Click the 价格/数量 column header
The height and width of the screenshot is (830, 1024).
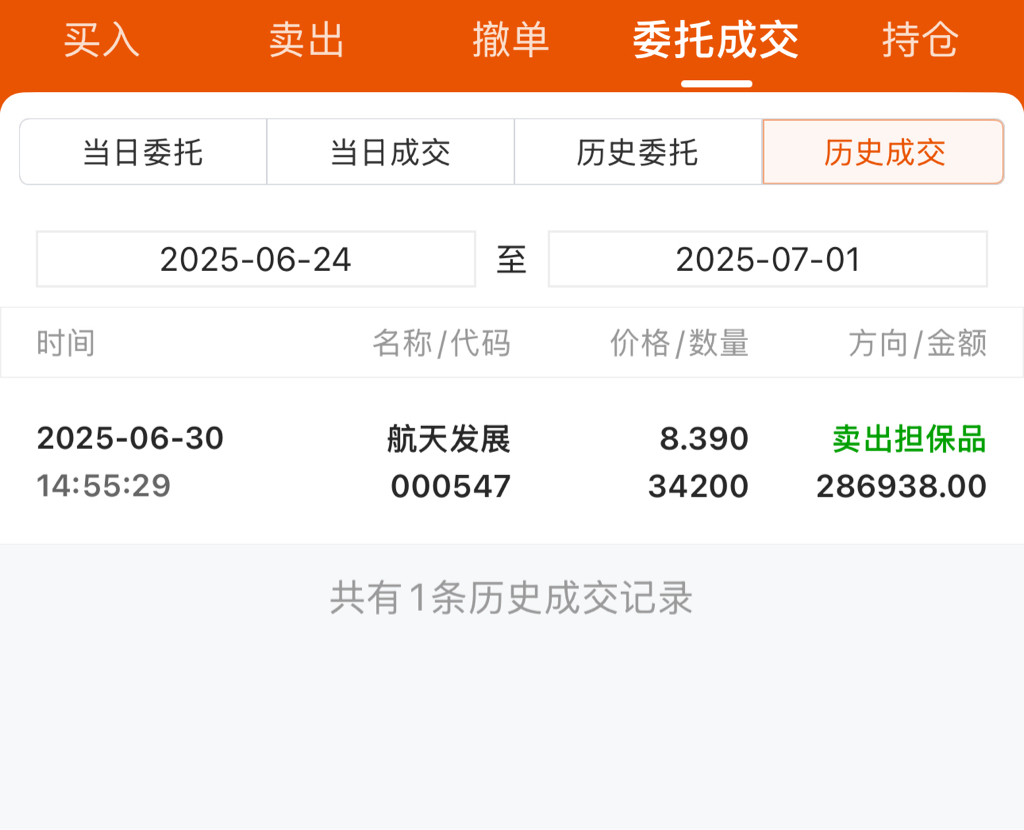(679, 343)
